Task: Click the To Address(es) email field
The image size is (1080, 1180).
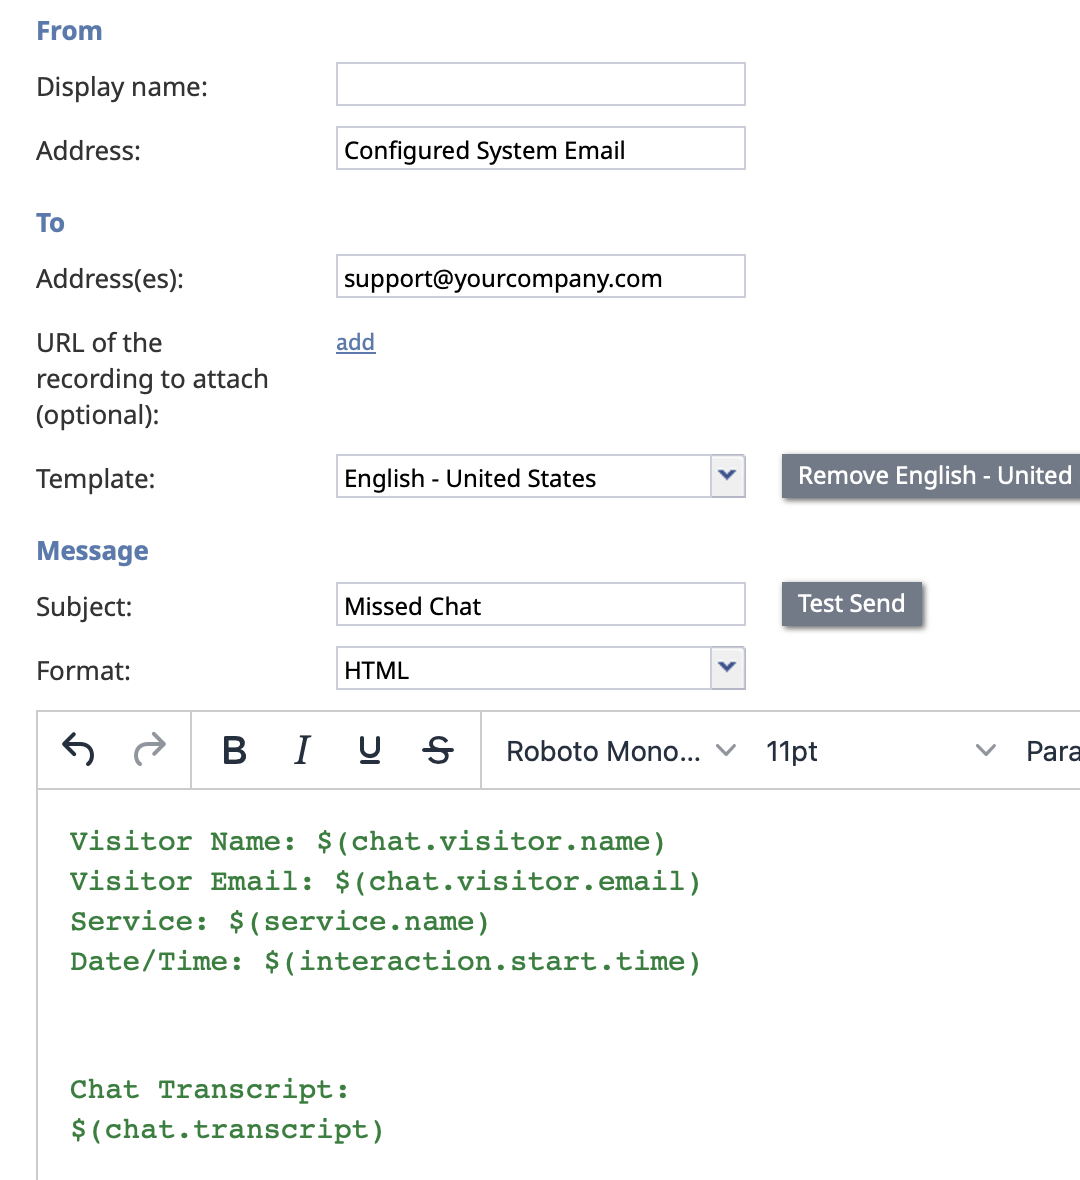Action: tap(540, 276)
